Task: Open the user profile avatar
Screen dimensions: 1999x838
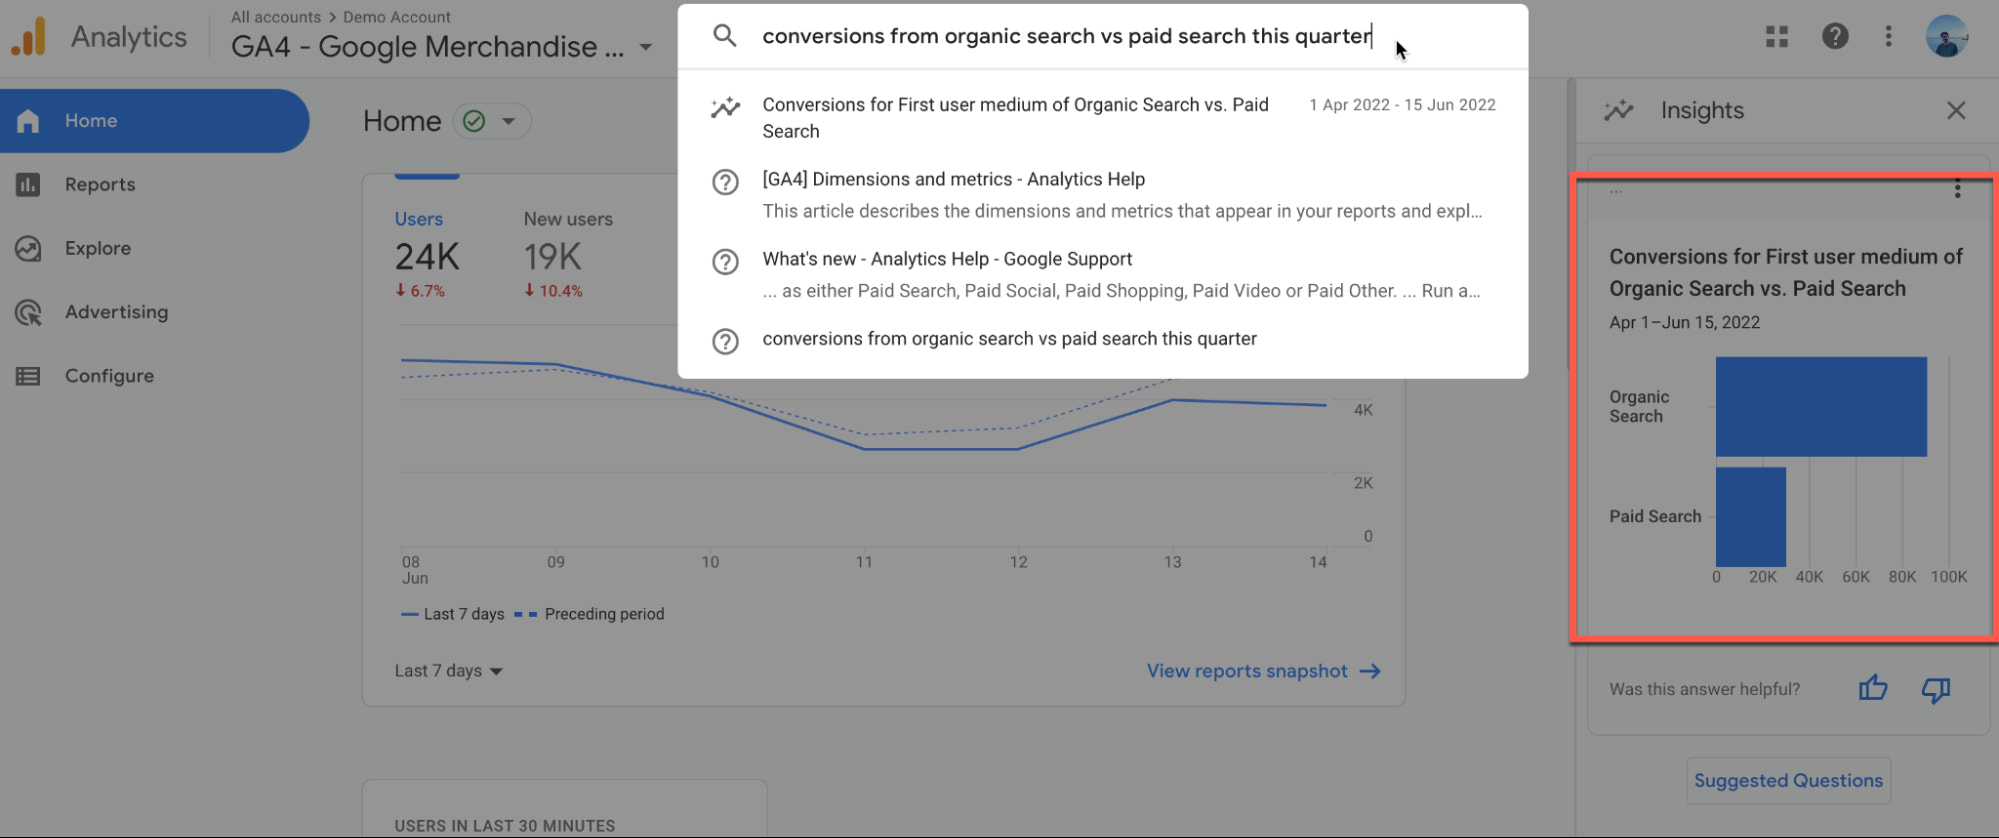Action: (1946, 37)
